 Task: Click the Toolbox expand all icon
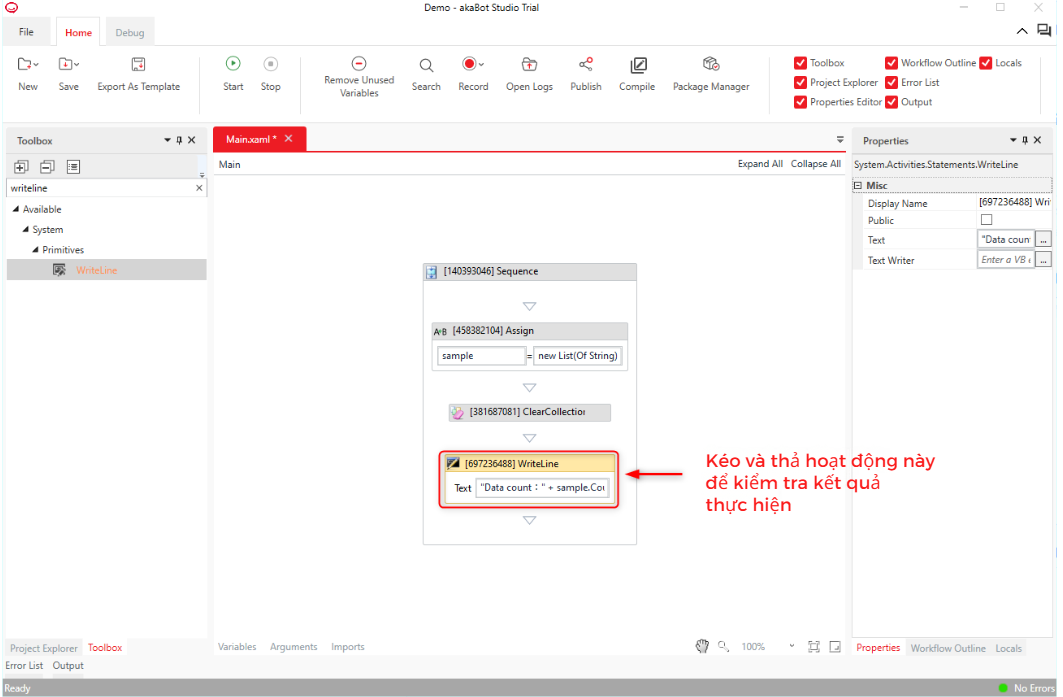21,166
